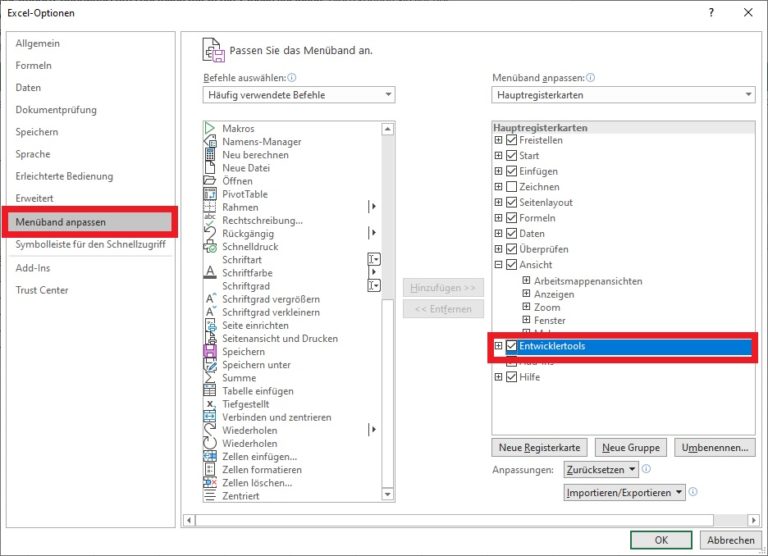Click the command list scroll-up arrow

tap(387, 129)
